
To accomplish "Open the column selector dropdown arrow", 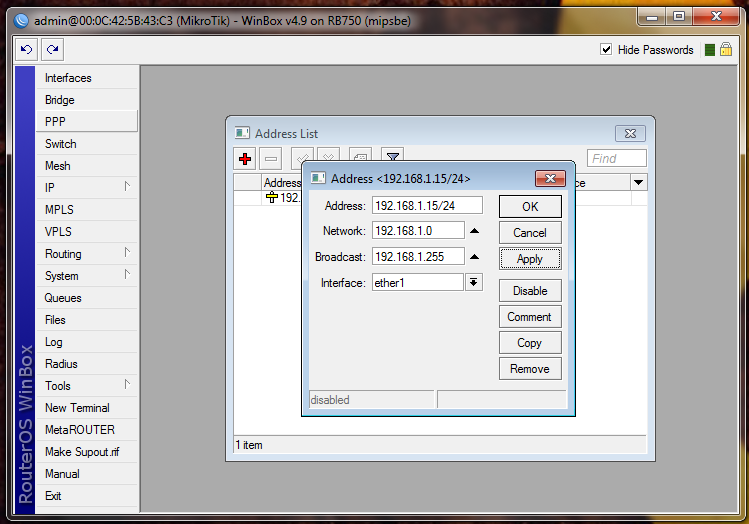I will [x=639, y=182].
